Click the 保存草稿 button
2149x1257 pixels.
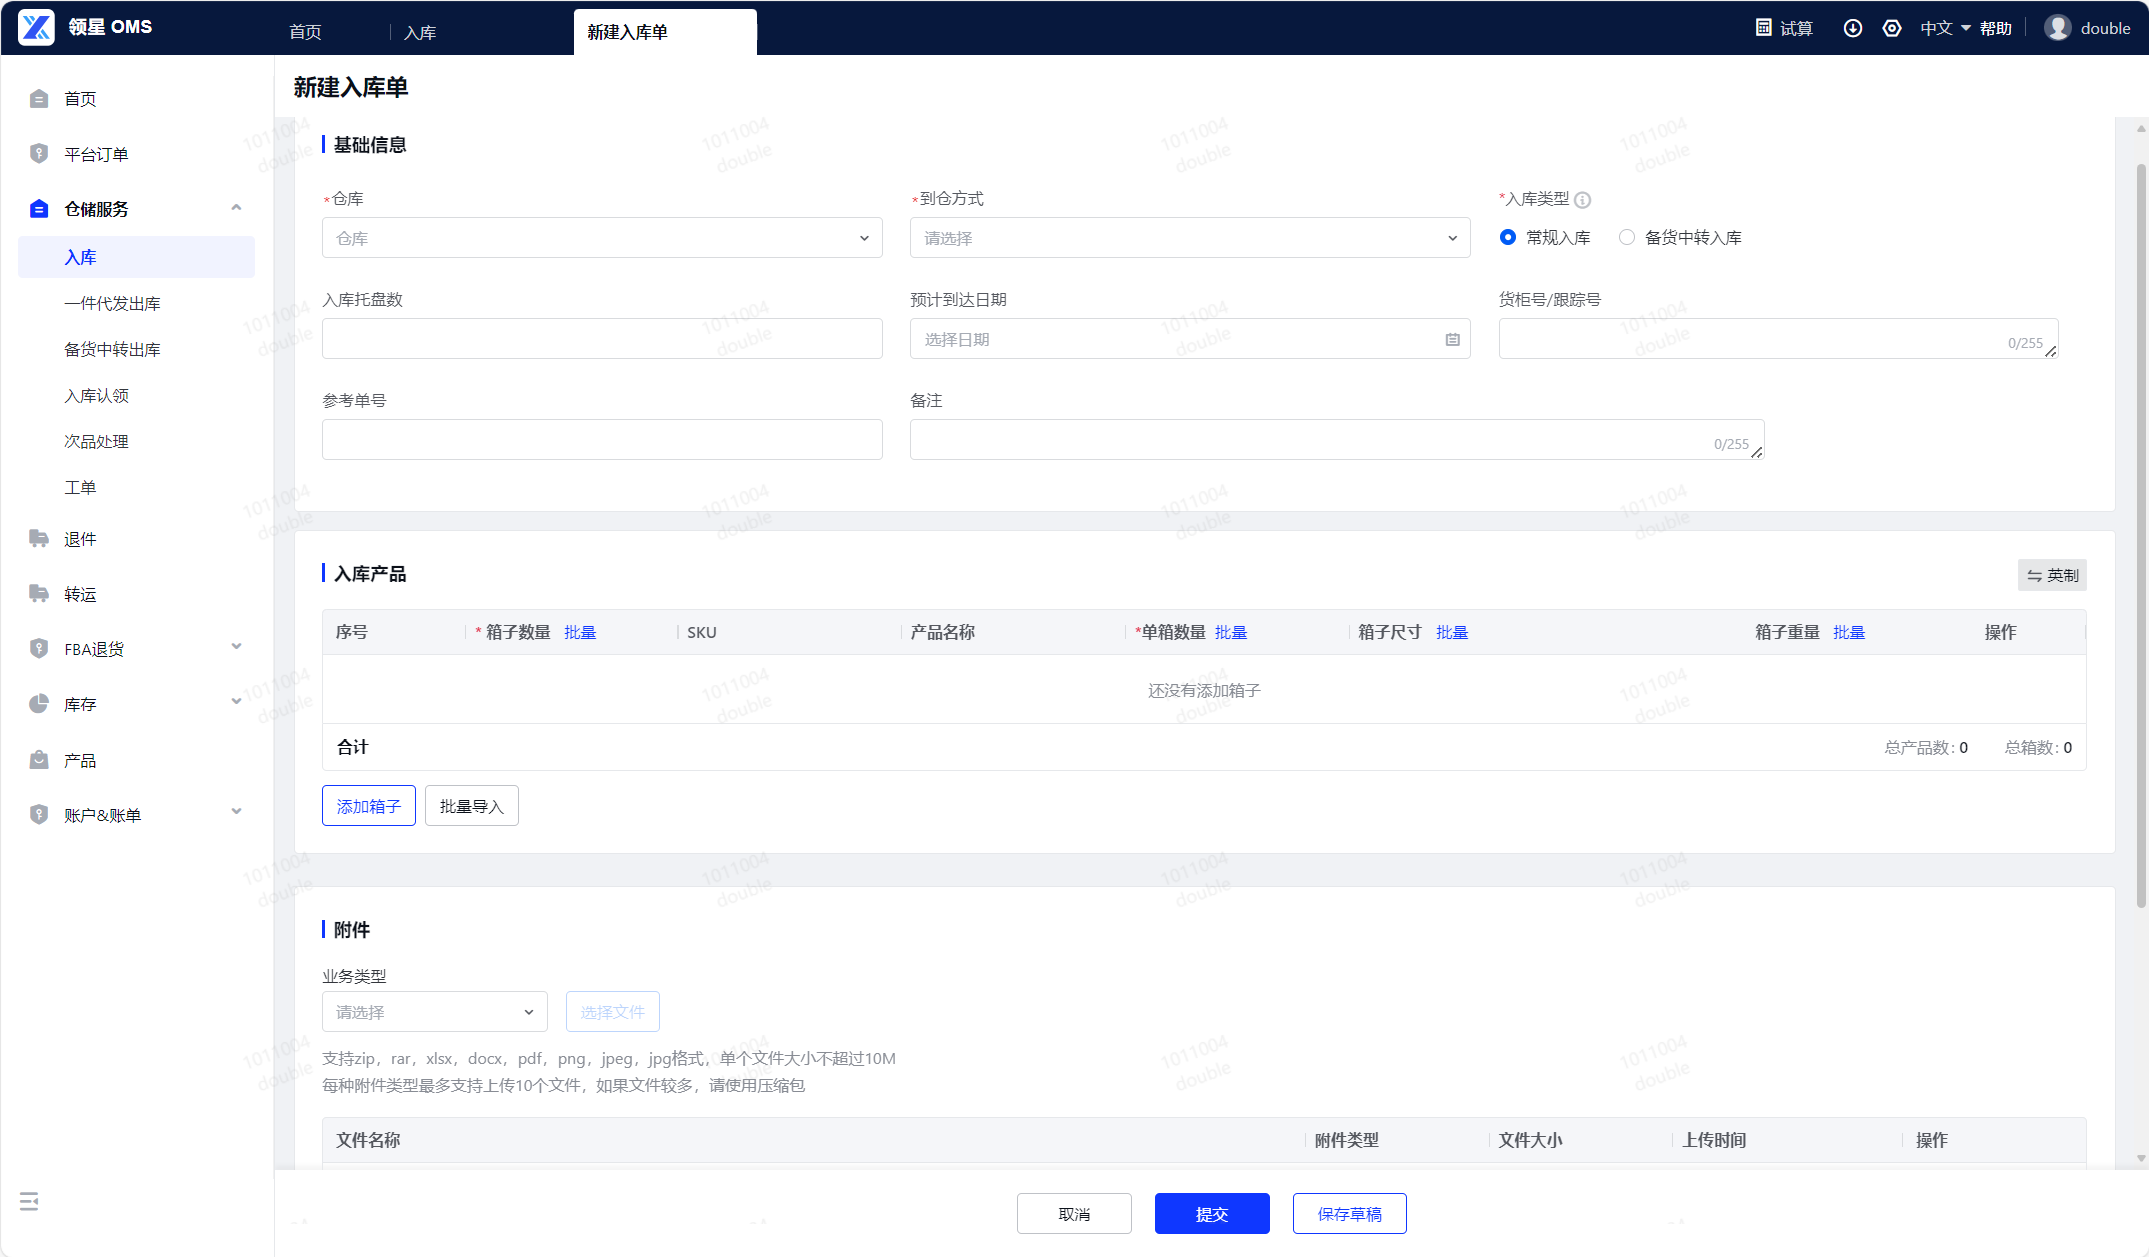coord(1350,1214)
